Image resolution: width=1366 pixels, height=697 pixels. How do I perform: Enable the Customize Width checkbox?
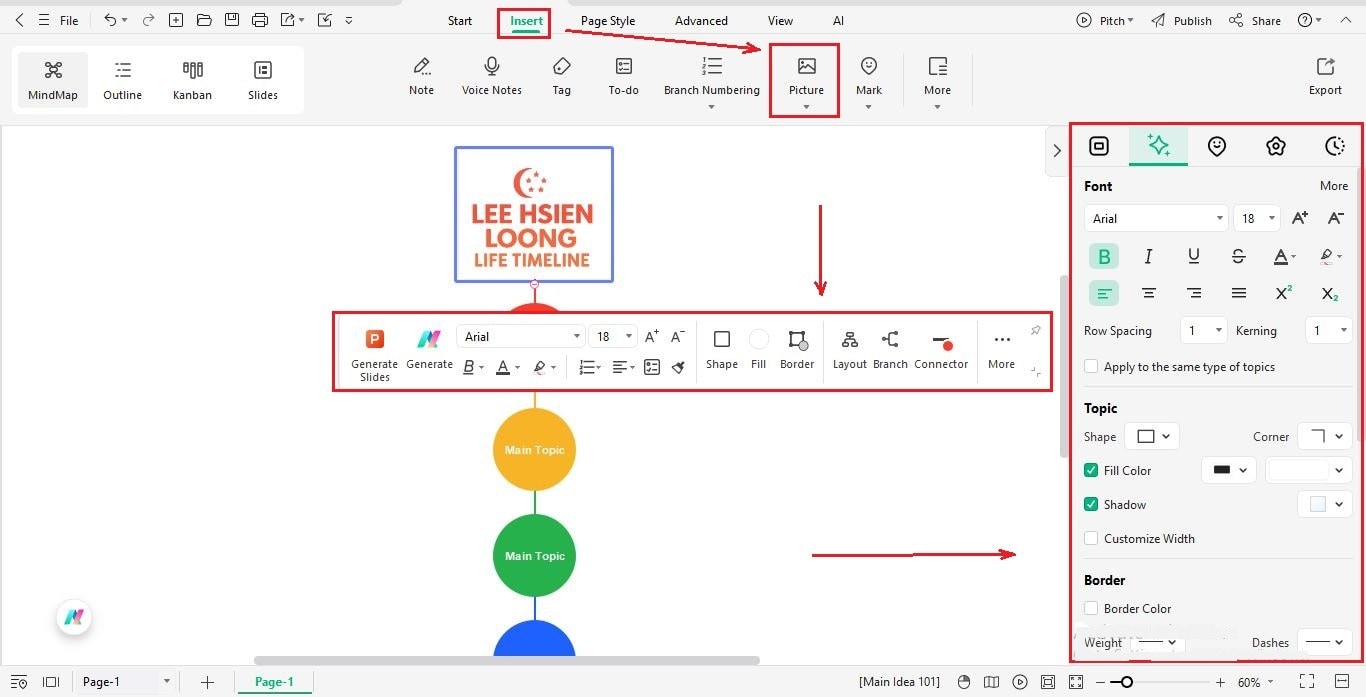click(x=1091, y=538)
